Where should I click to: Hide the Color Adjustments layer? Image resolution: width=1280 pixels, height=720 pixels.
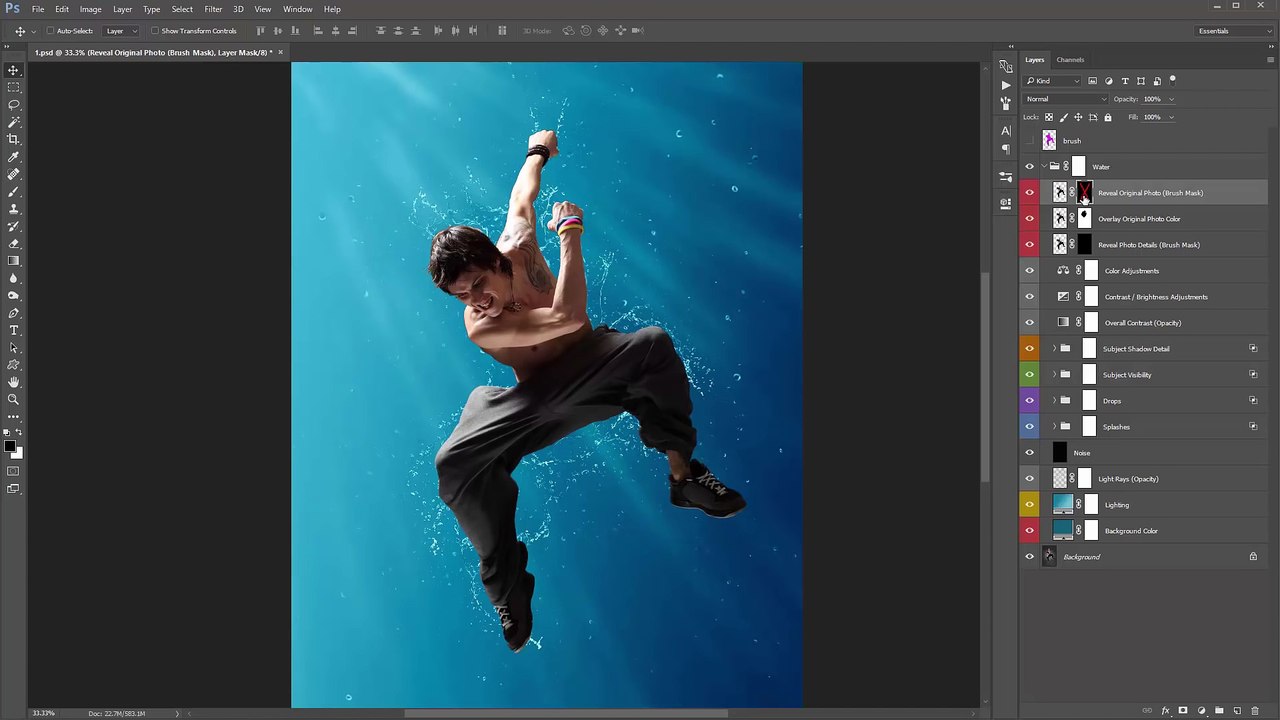1030,271
